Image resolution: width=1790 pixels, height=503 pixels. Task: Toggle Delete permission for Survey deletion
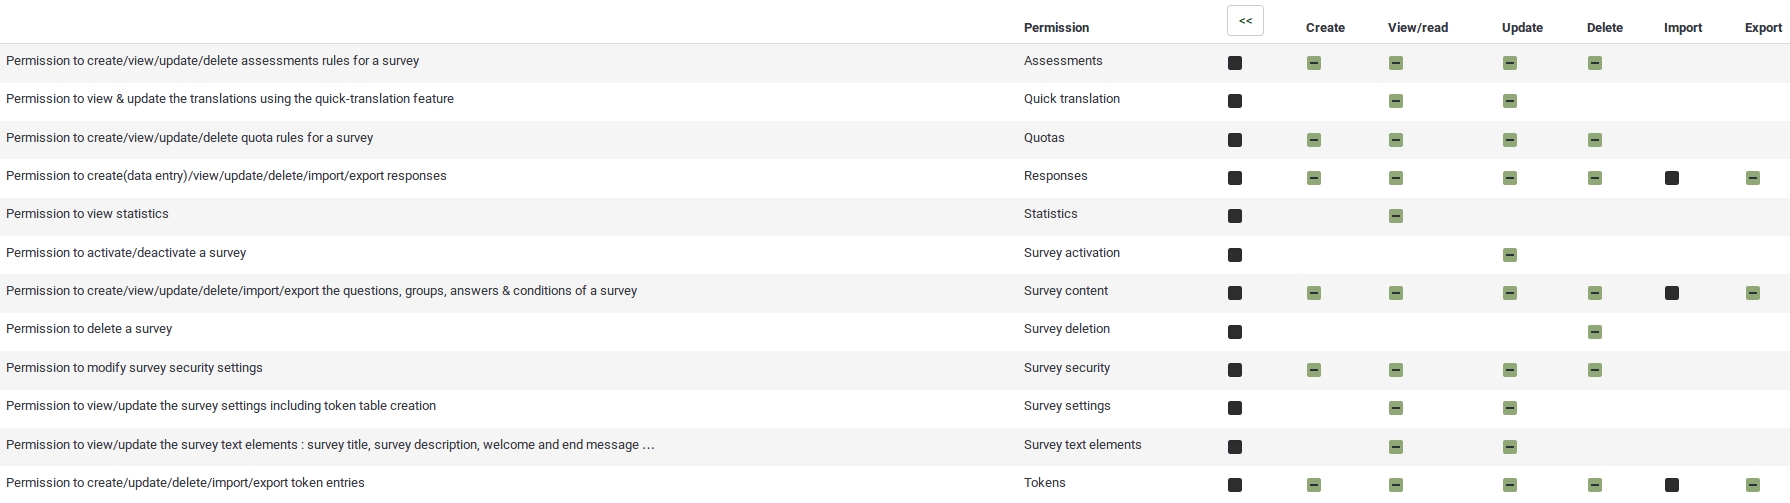pos(1595,332)
